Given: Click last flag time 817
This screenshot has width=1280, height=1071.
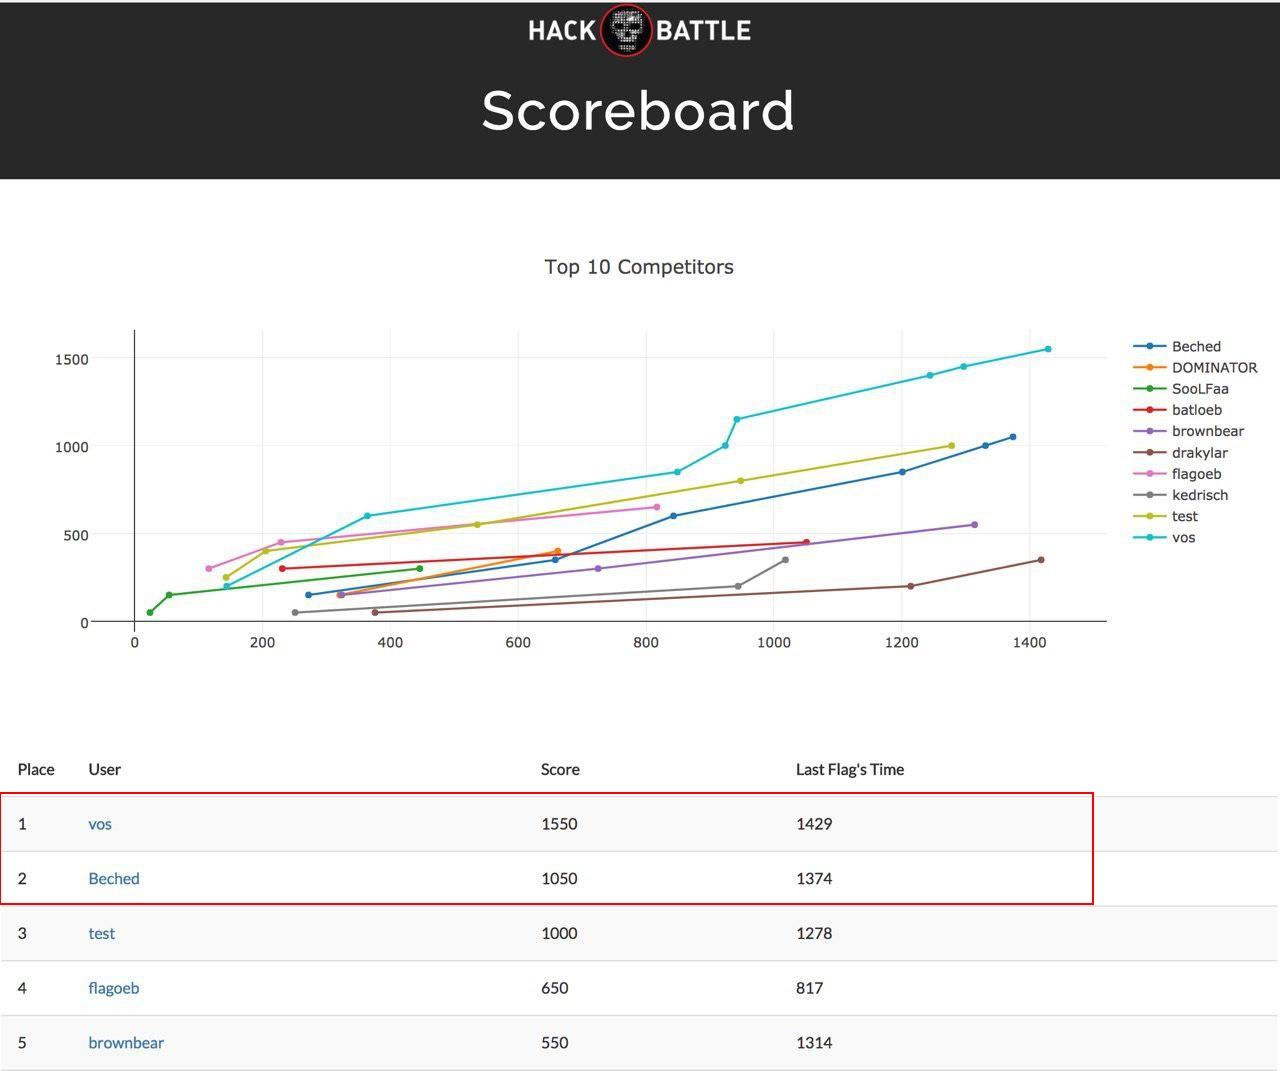Looking at the screenshot, I should (810, 988).
